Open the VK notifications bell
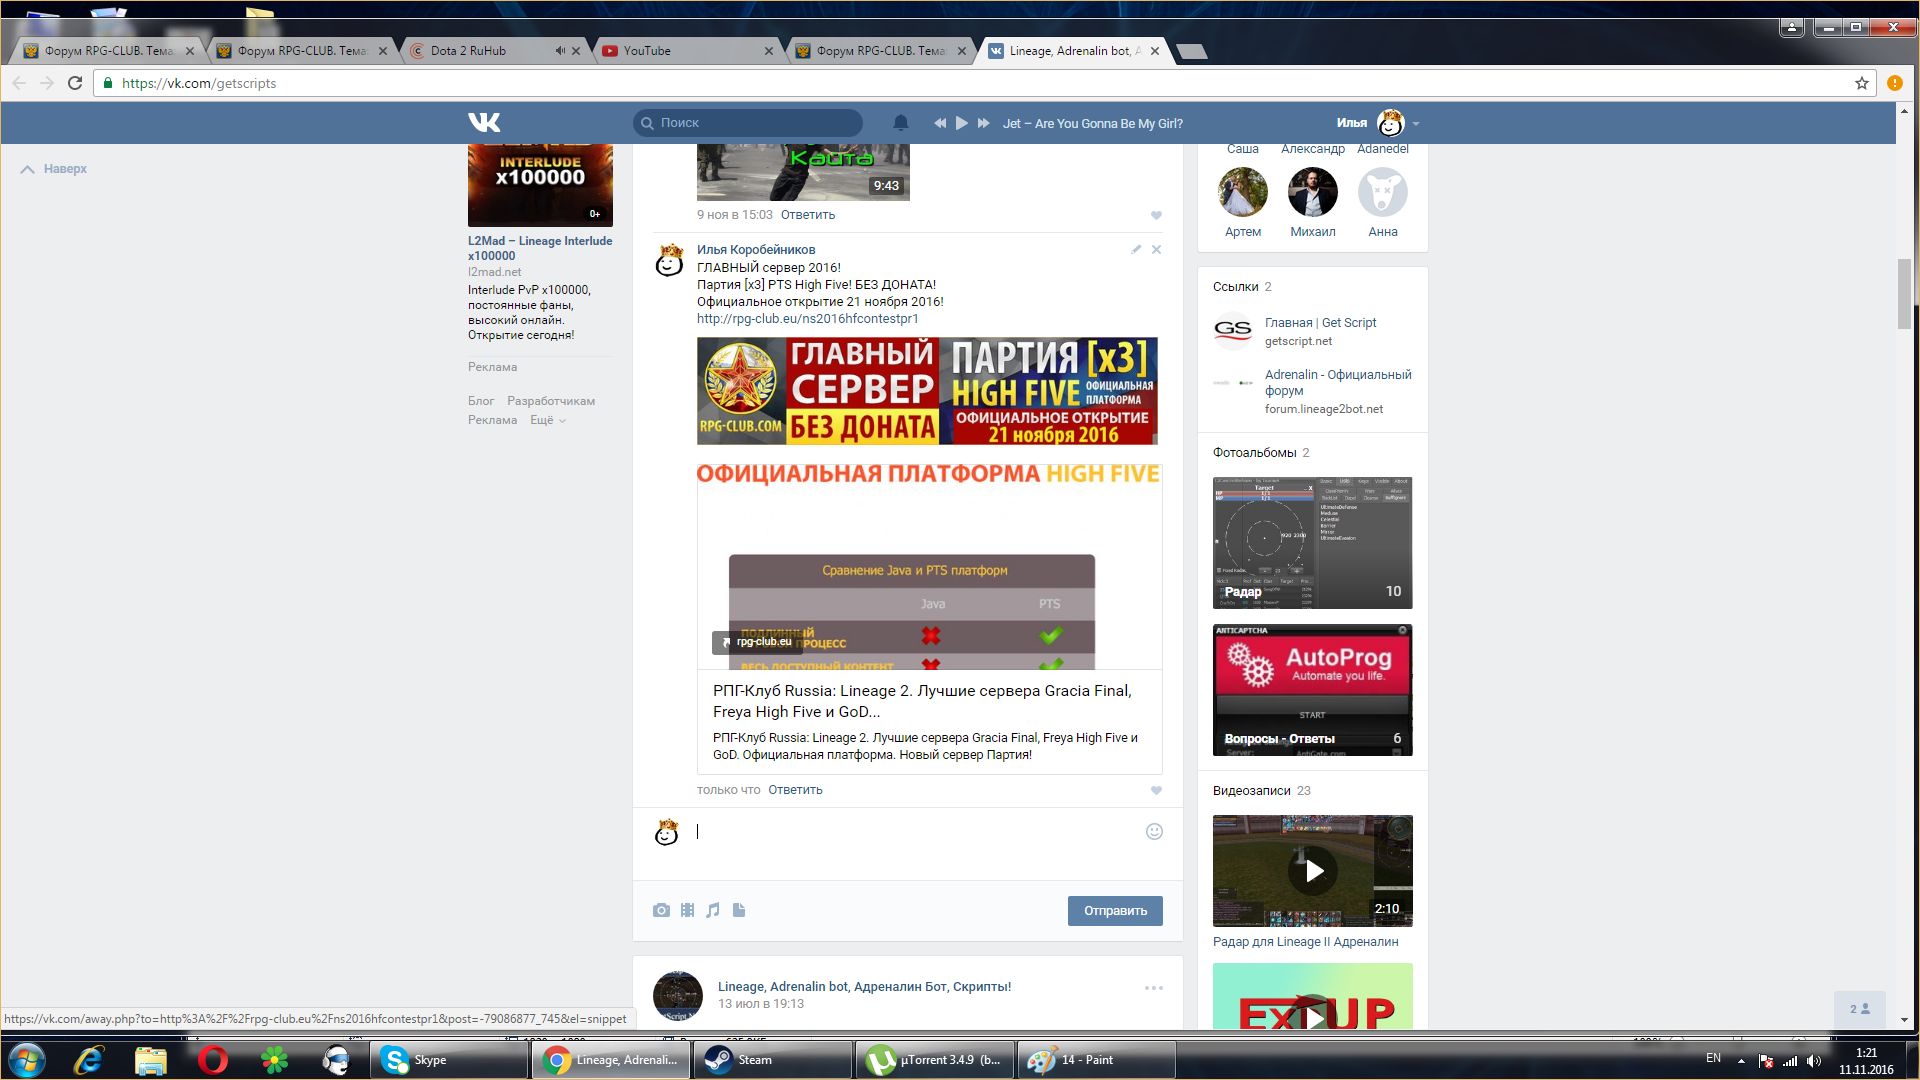 (x=900, y=123)
